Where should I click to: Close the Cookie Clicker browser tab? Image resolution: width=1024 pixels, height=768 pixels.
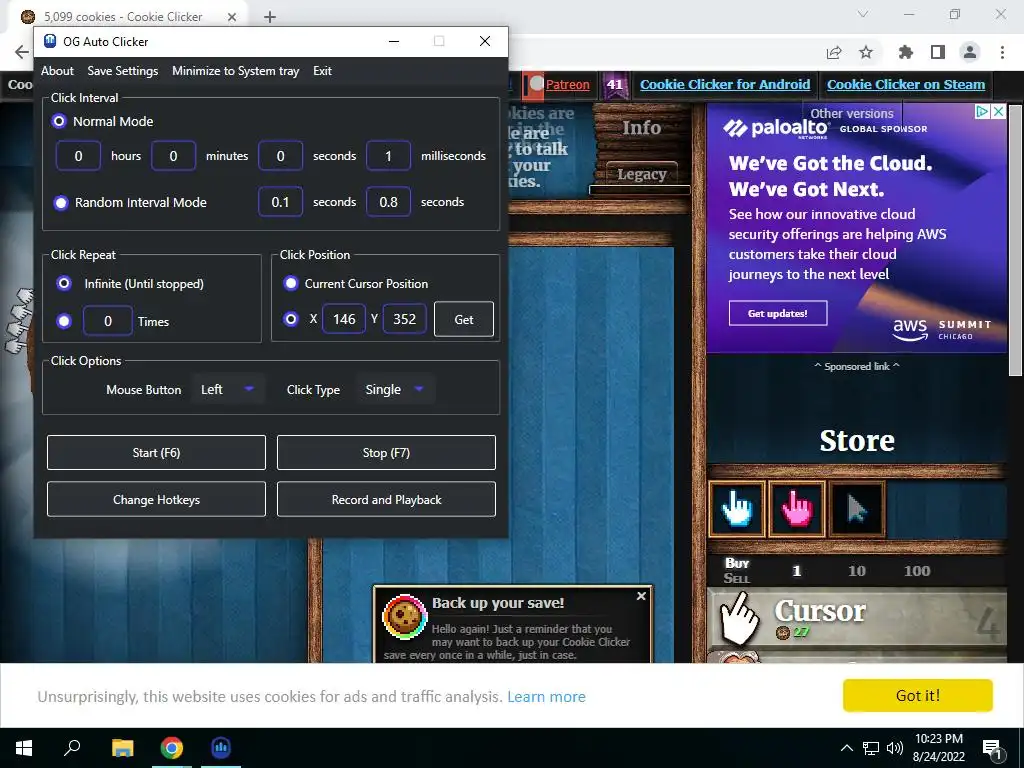[232, 17]
